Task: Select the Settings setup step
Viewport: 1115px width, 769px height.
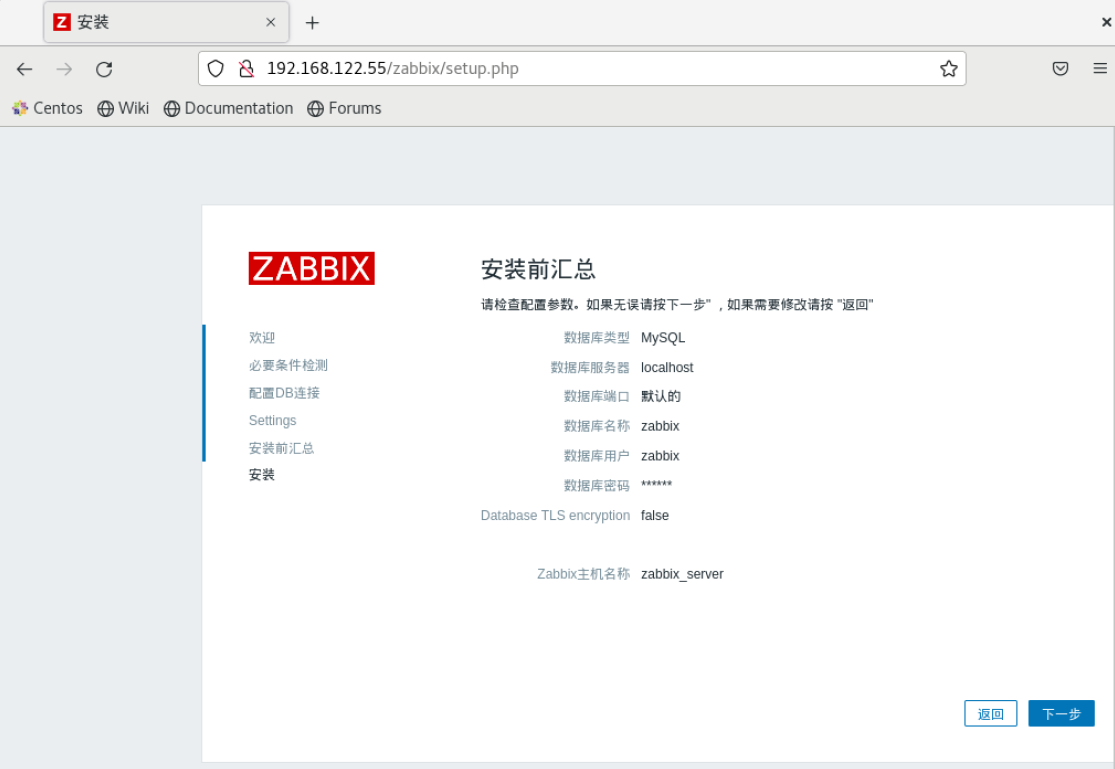Action: click(272, 420)
